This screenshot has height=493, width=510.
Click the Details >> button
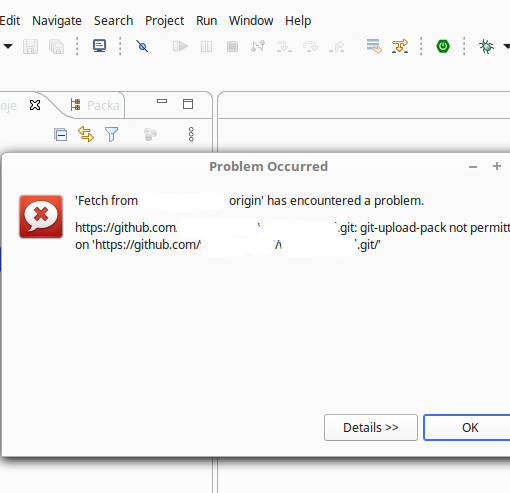[371, 427]
